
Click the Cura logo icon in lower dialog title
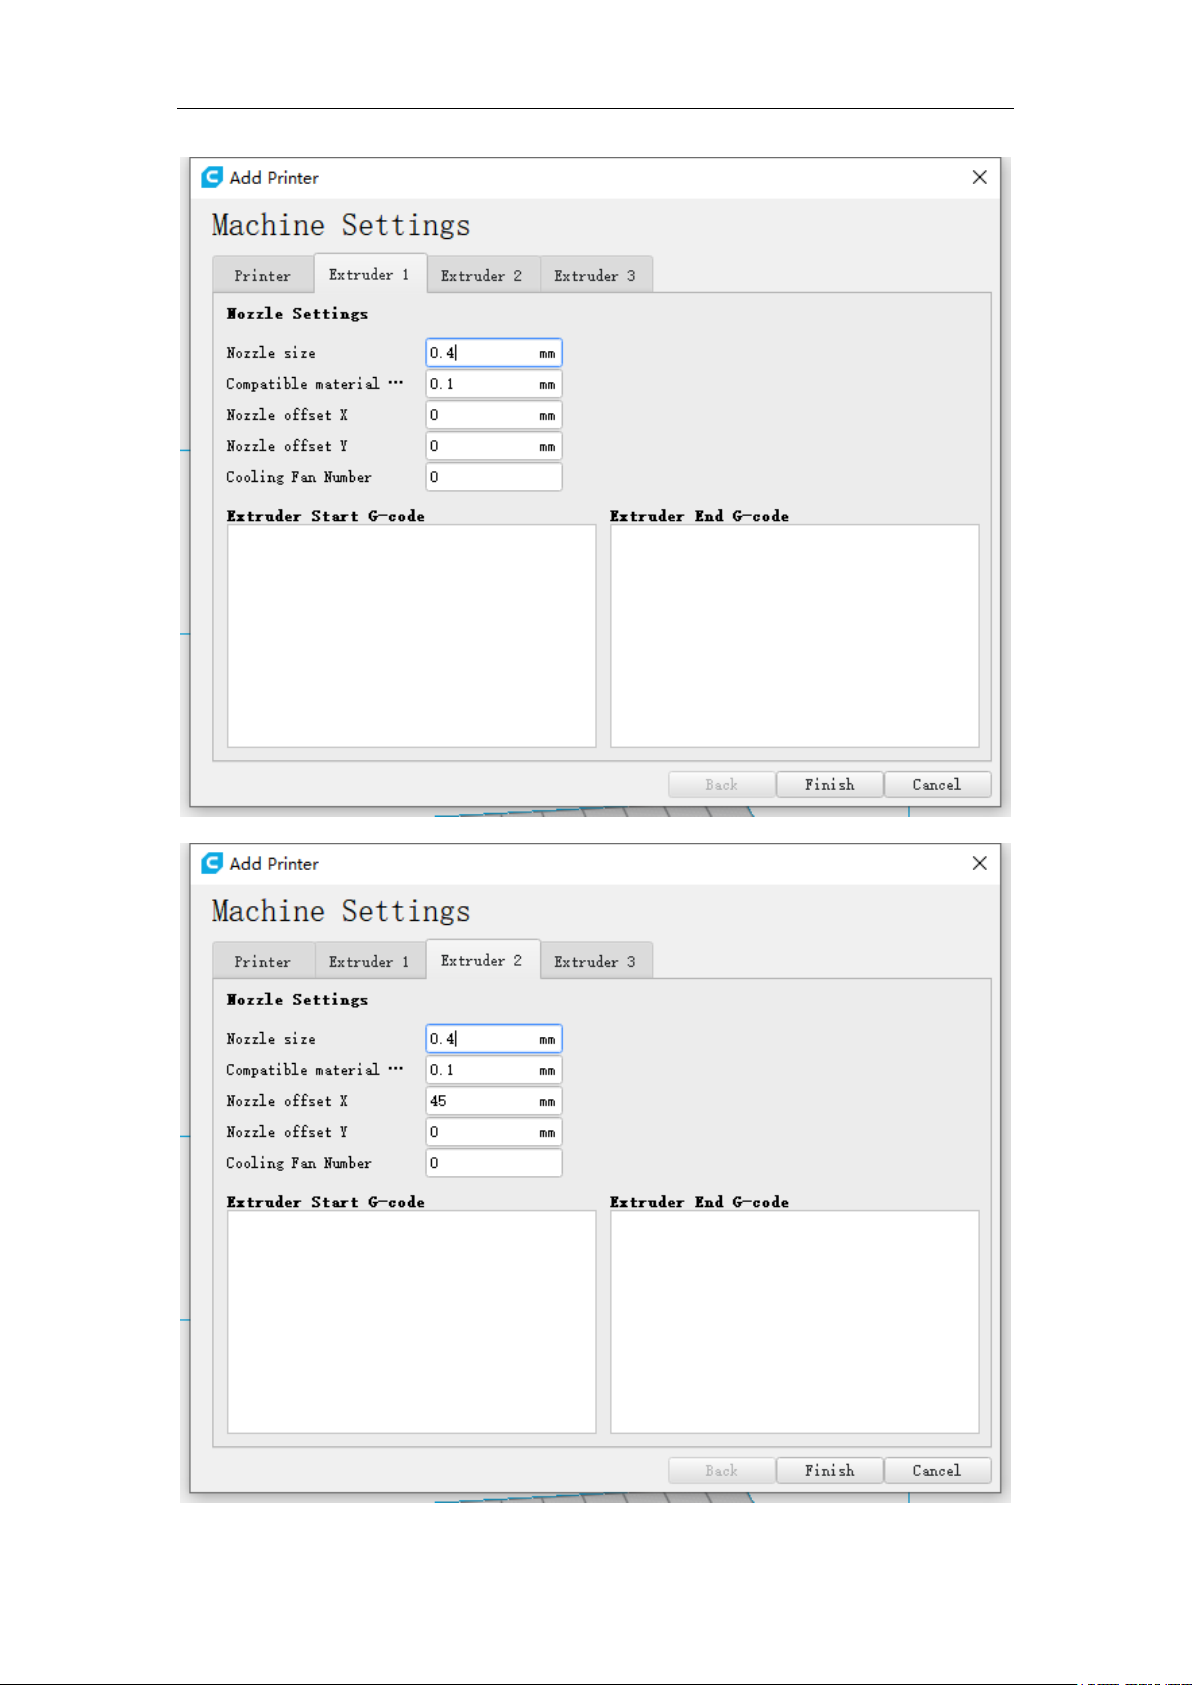click(x=212, y=863)
